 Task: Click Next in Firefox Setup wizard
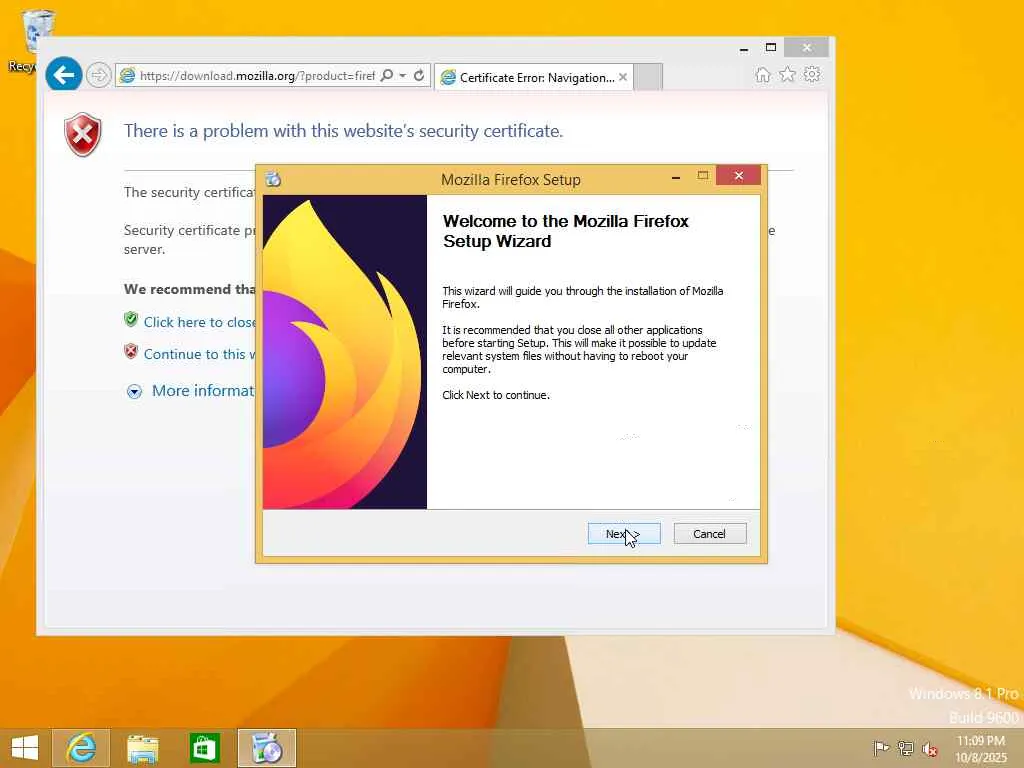click(x=624, y=534)
